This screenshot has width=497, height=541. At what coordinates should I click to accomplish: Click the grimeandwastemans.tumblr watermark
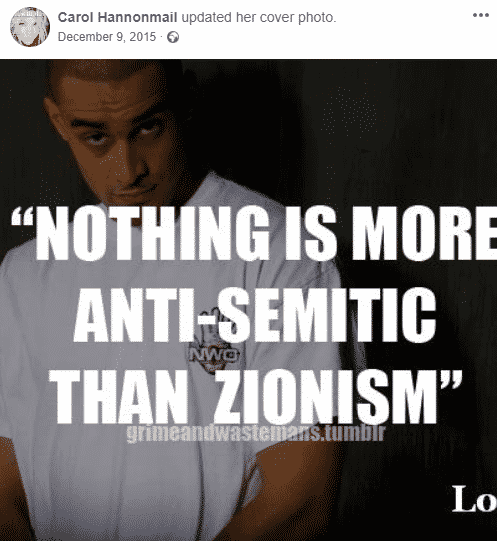click(256, 434)
